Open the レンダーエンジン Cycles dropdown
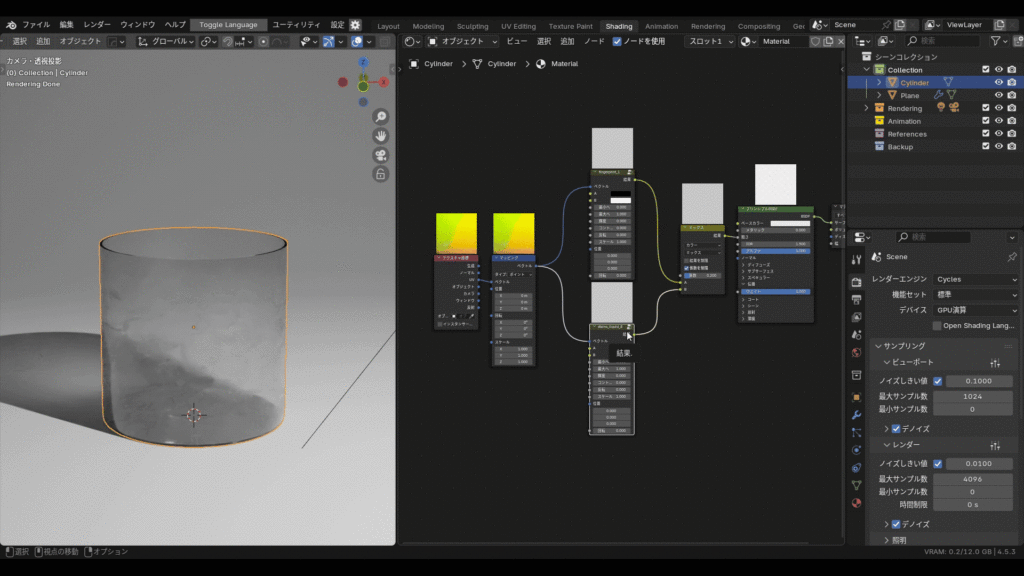This screenshot has width=1024, height=576. (x=976, y=279)
